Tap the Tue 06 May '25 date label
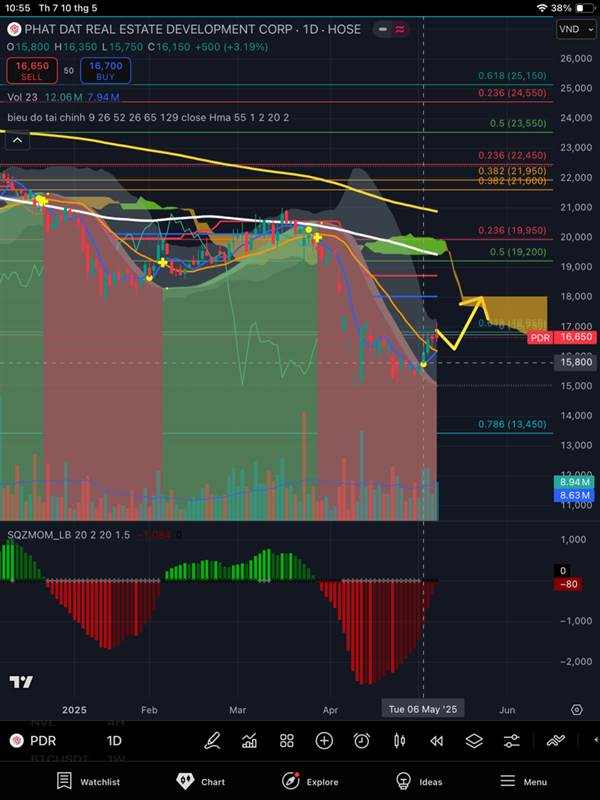 [423, 709]
